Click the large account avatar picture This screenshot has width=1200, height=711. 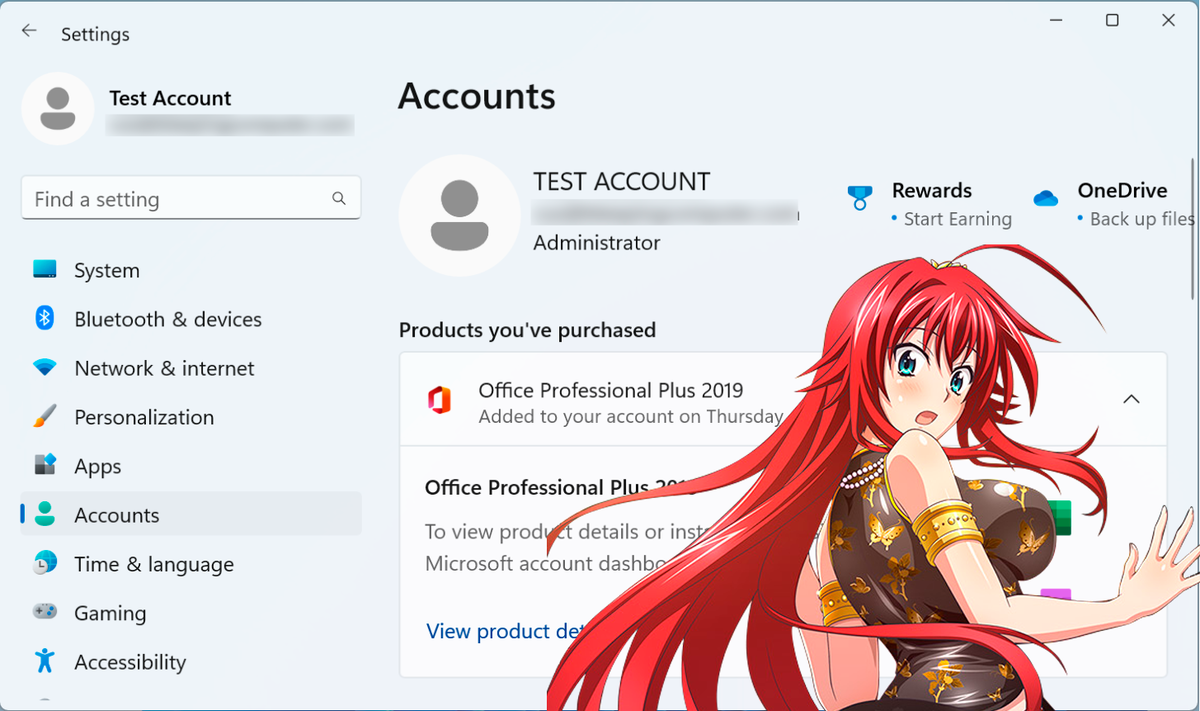459,215
